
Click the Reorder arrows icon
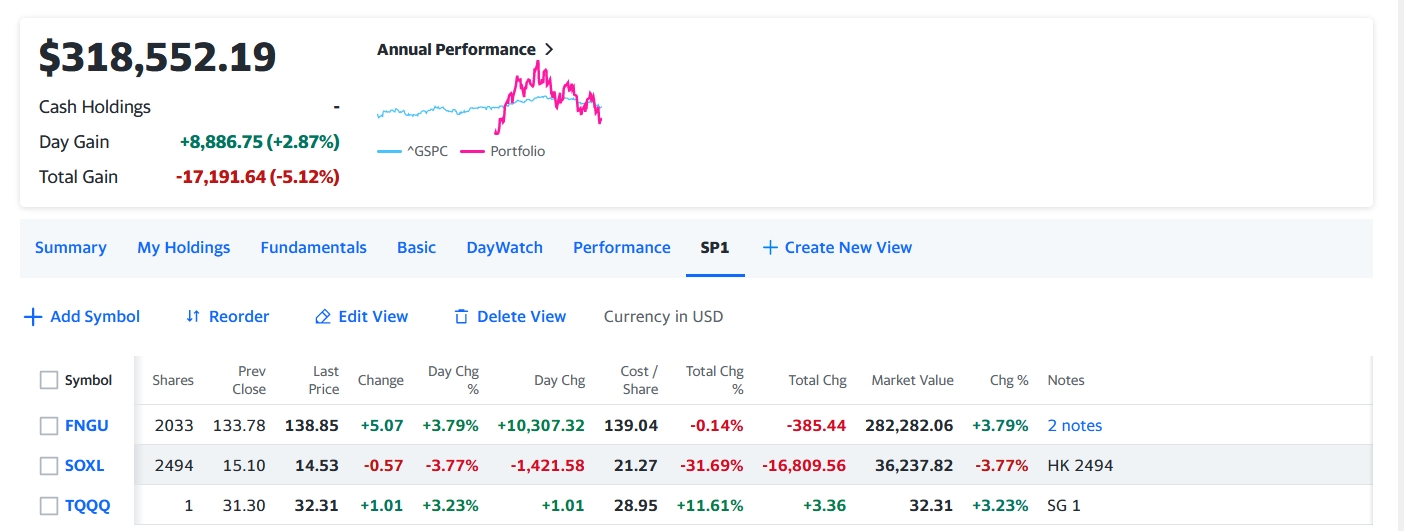193,317
